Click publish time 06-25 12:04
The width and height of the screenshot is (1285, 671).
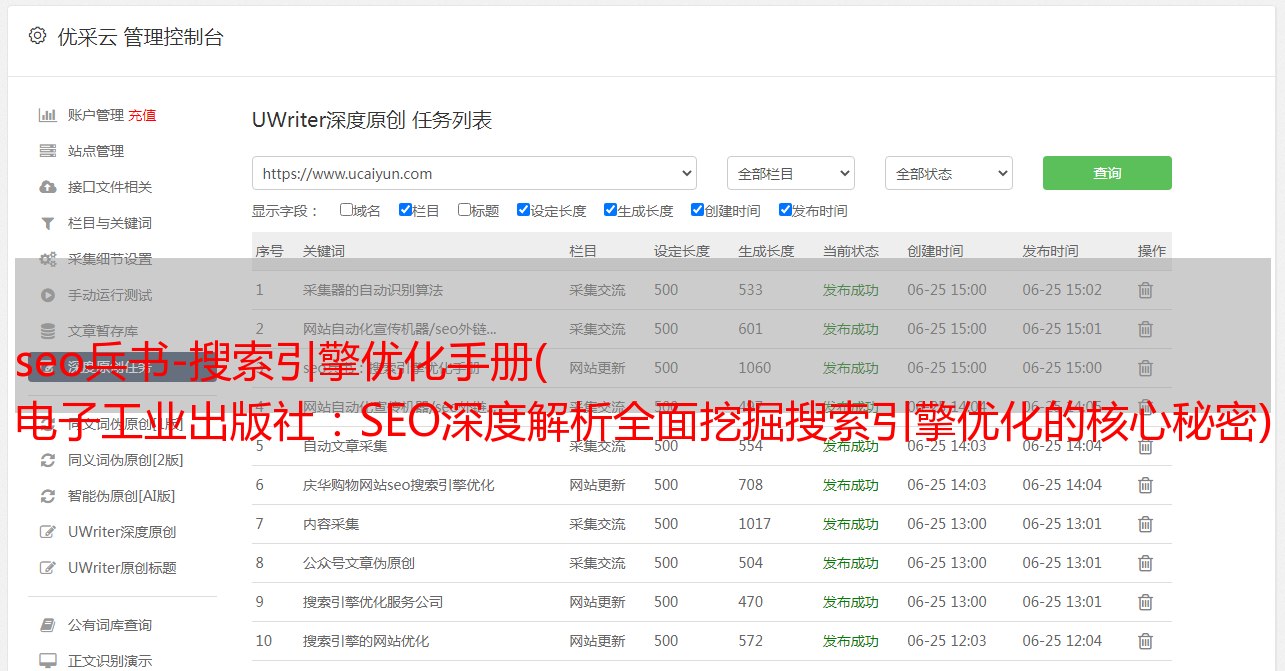1062,641
